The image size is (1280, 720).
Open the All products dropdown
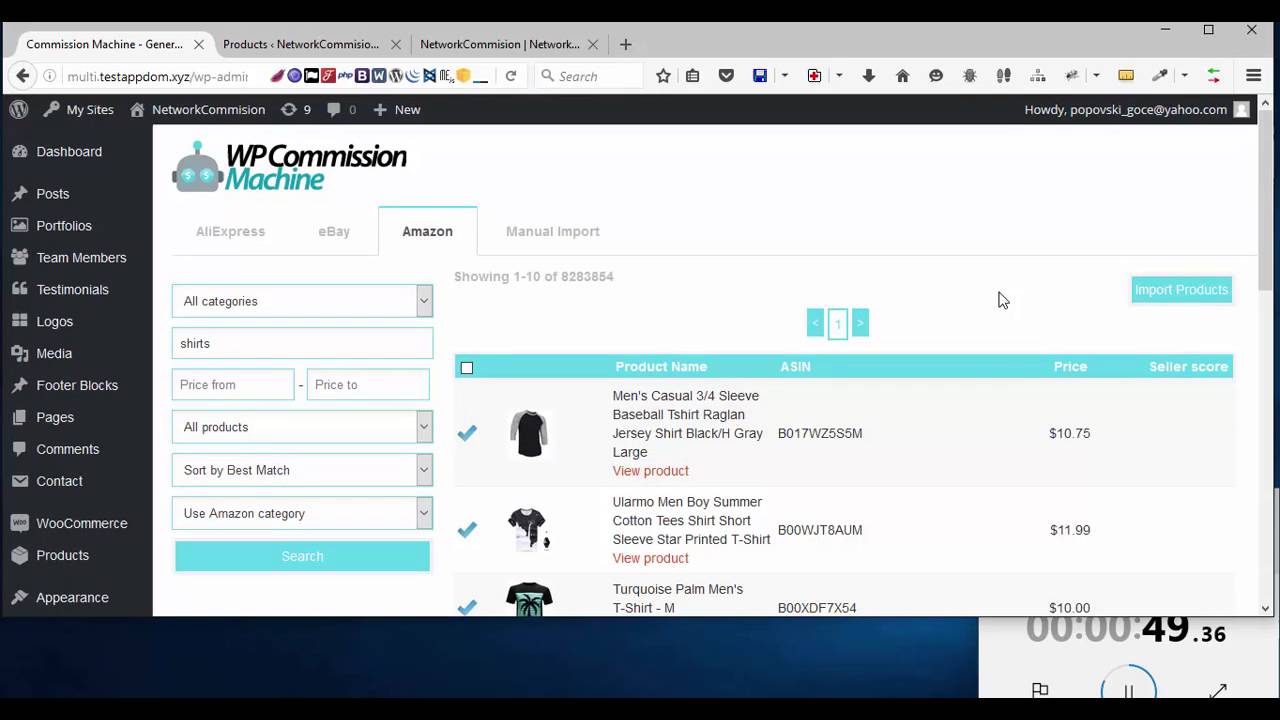pyautogui.click(x=302, y=427)
